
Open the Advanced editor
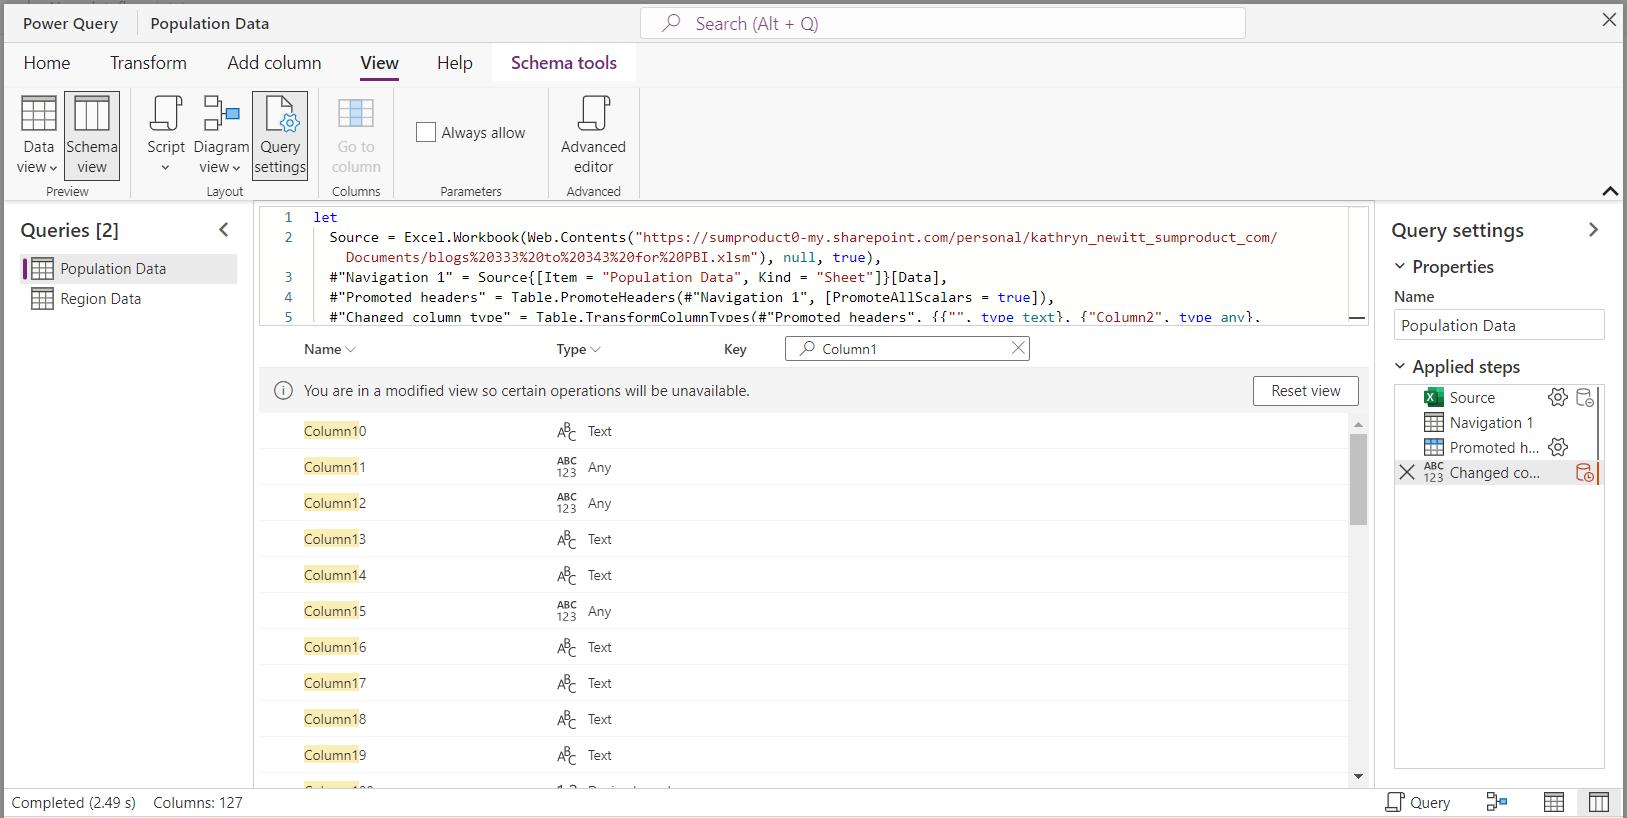pyautogui.click(x=593, y=135)
